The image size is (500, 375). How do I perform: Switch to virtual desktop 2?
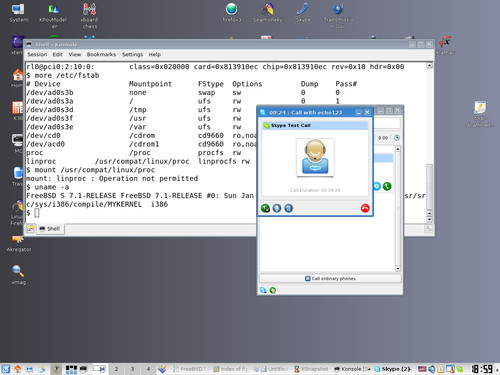[116, 369]
